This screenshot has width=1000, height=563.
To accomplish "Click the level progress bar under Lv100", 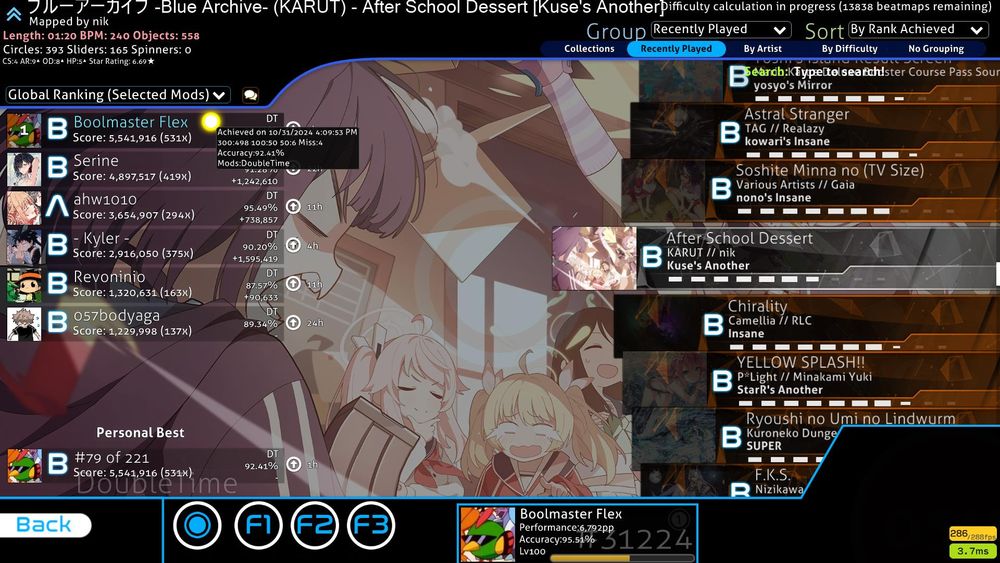I will [x=622, y=558].
